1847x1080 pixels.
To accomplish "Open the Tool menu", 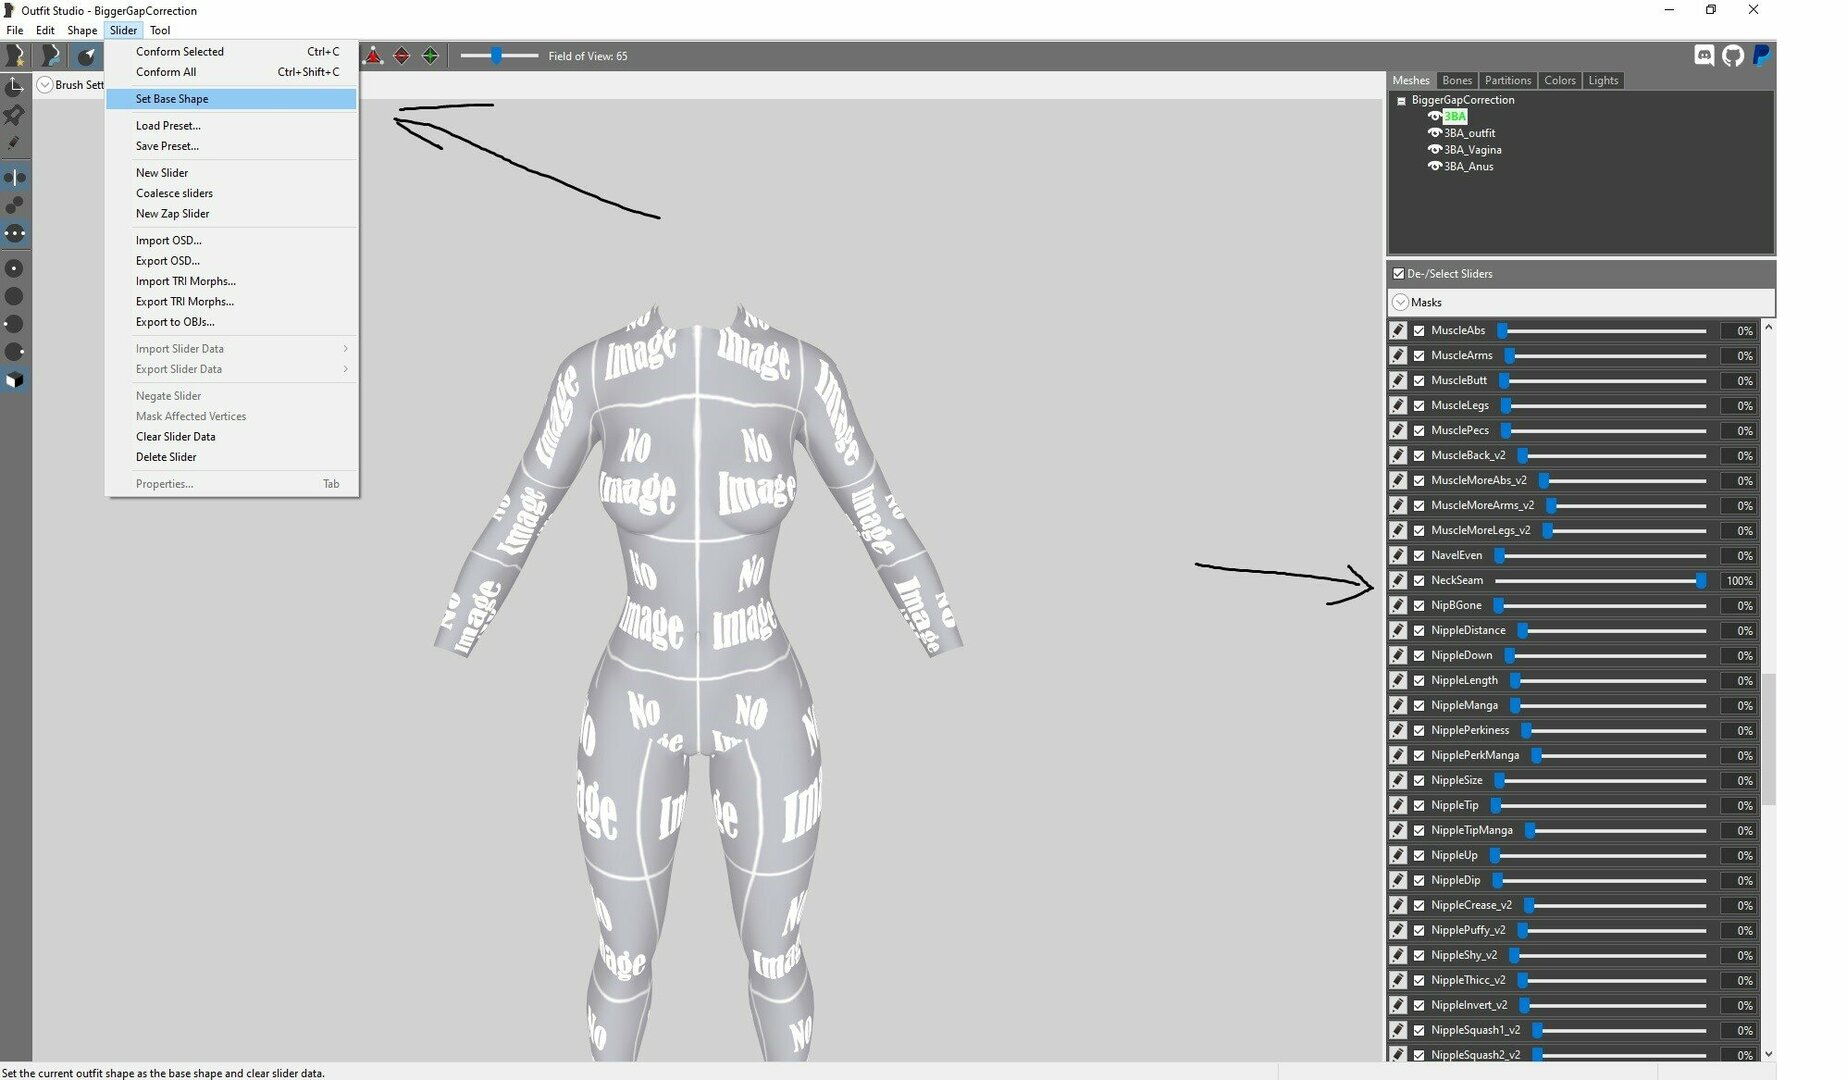I will 160,30.
